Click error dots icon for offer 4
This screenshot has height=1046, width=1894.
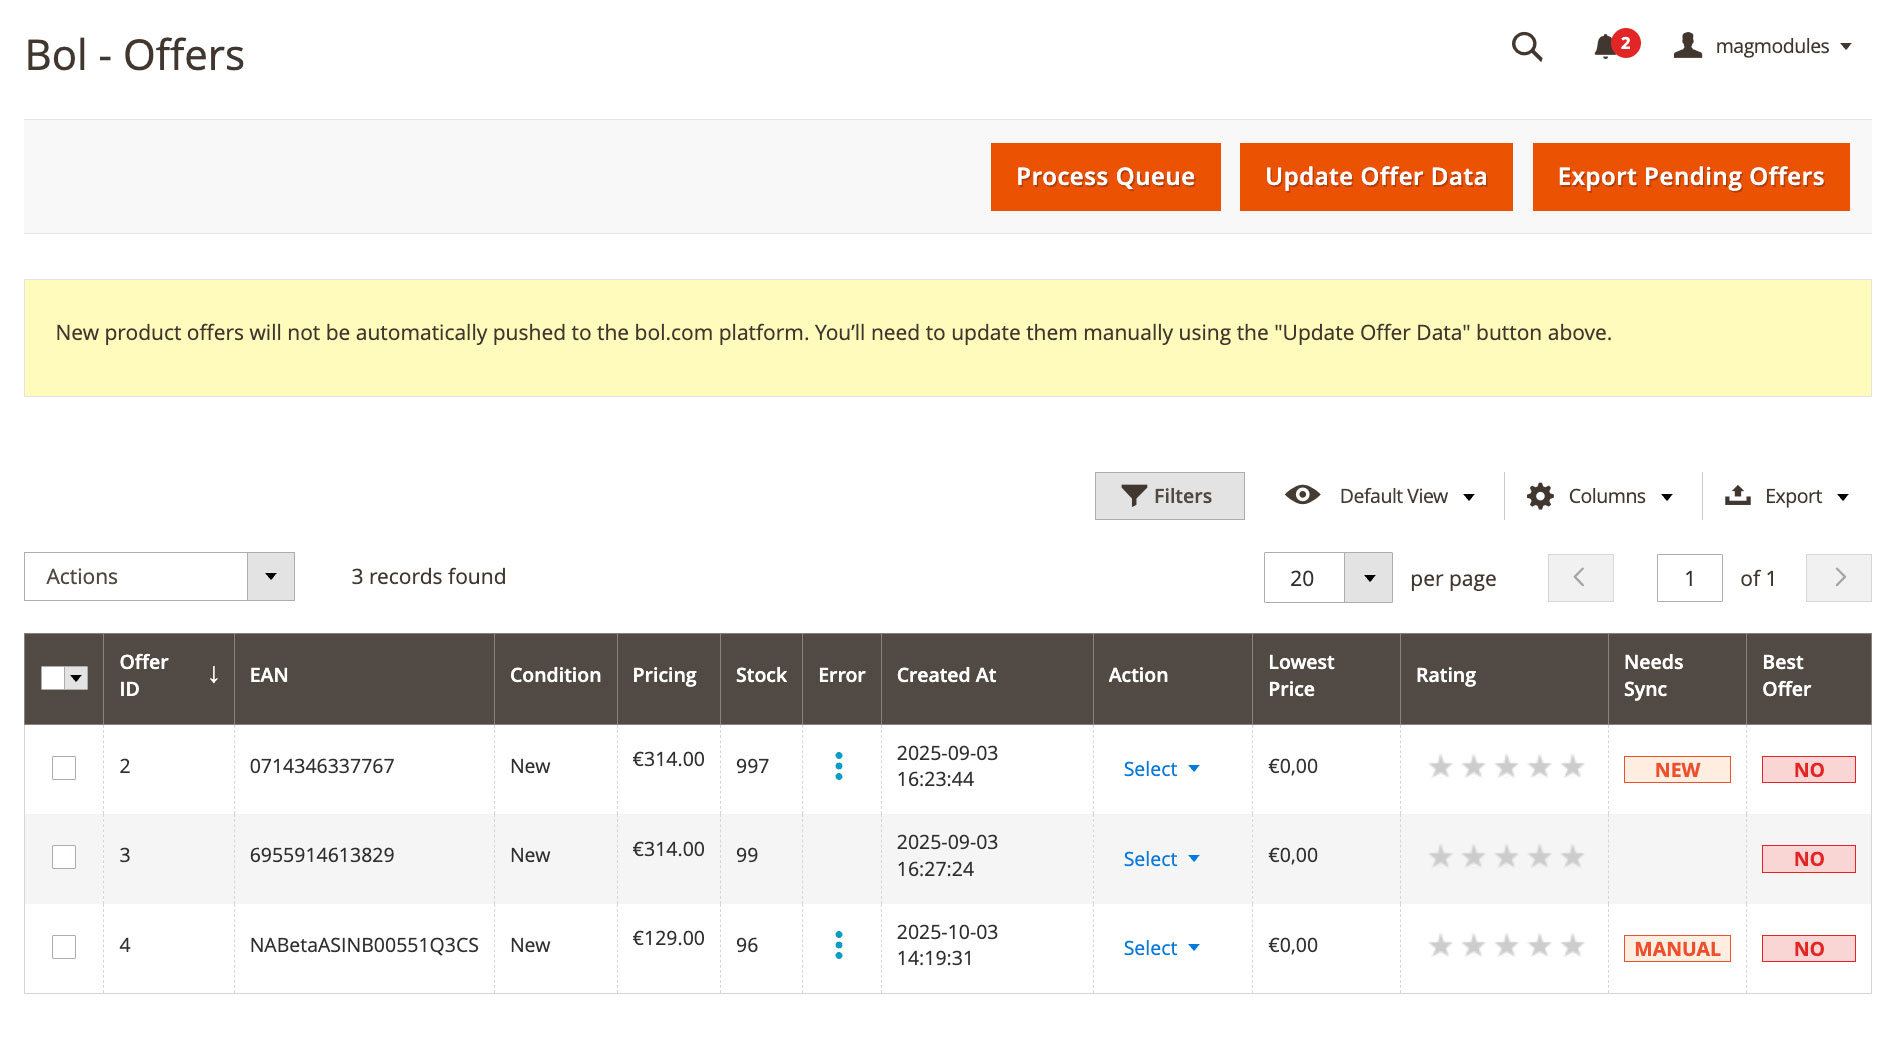click(x=838, y=946)
